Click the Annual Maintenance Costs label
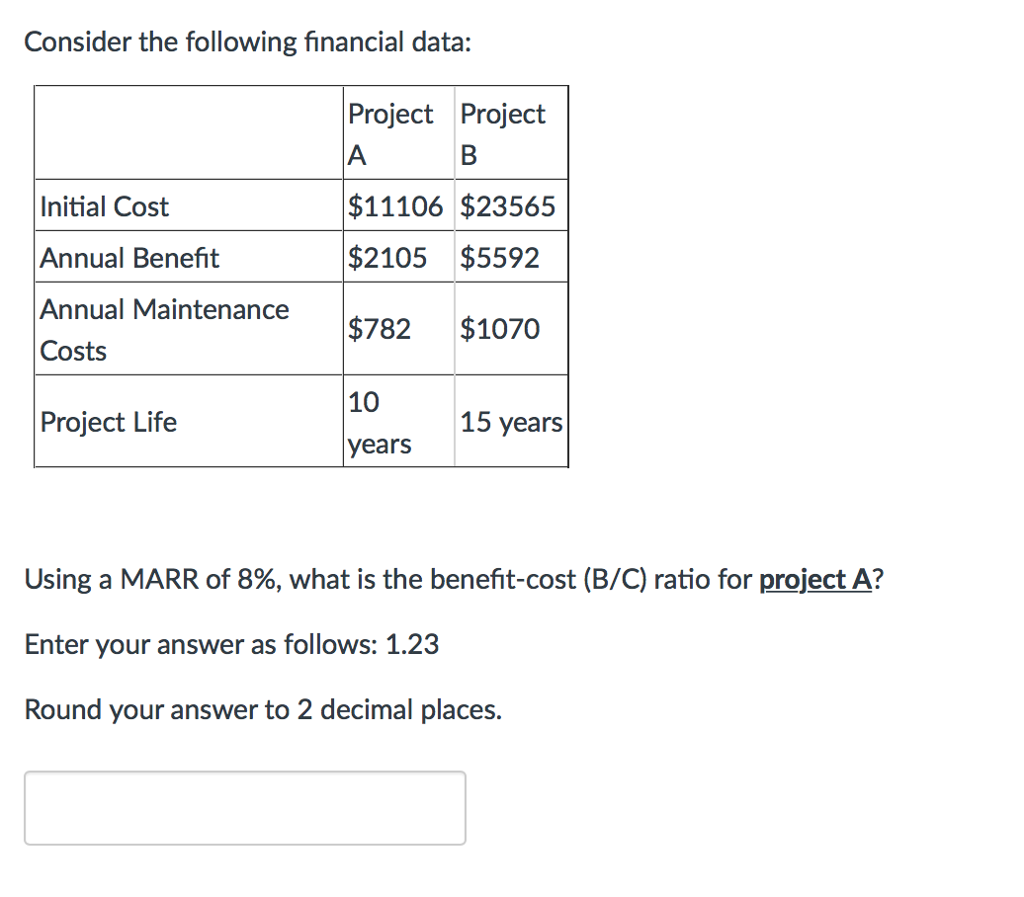Screen dimensions: 1024x897 pyautogui.click(x=163, y=329)
